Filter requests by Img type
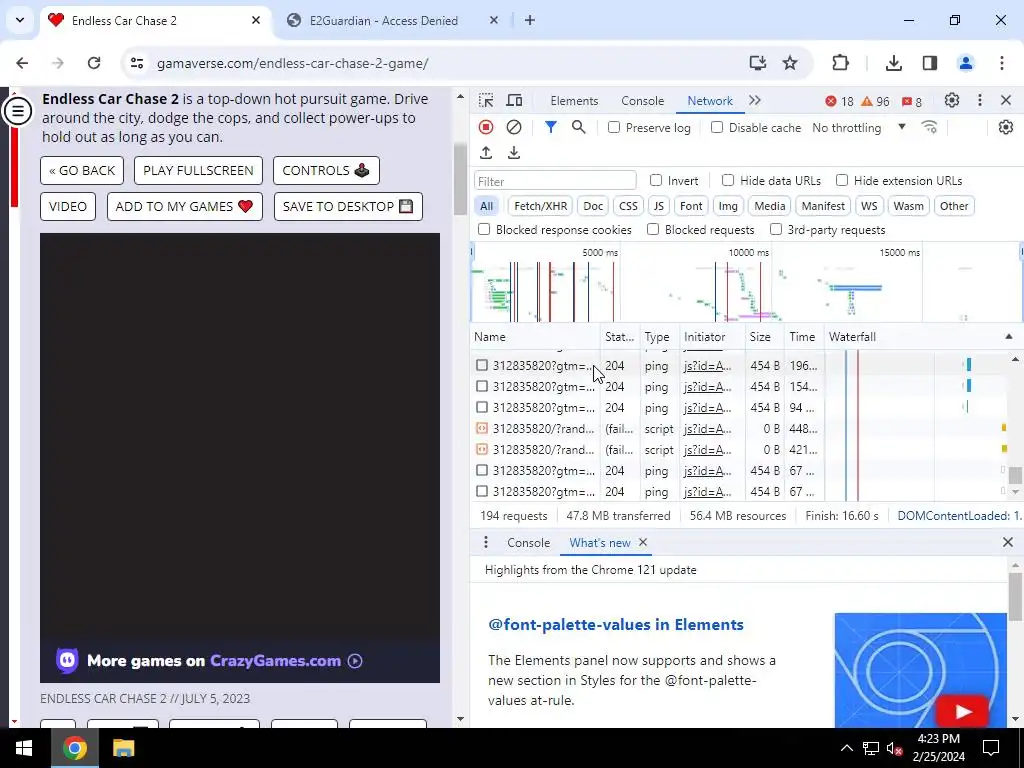Screen dimensions: 1024x768 728,206
